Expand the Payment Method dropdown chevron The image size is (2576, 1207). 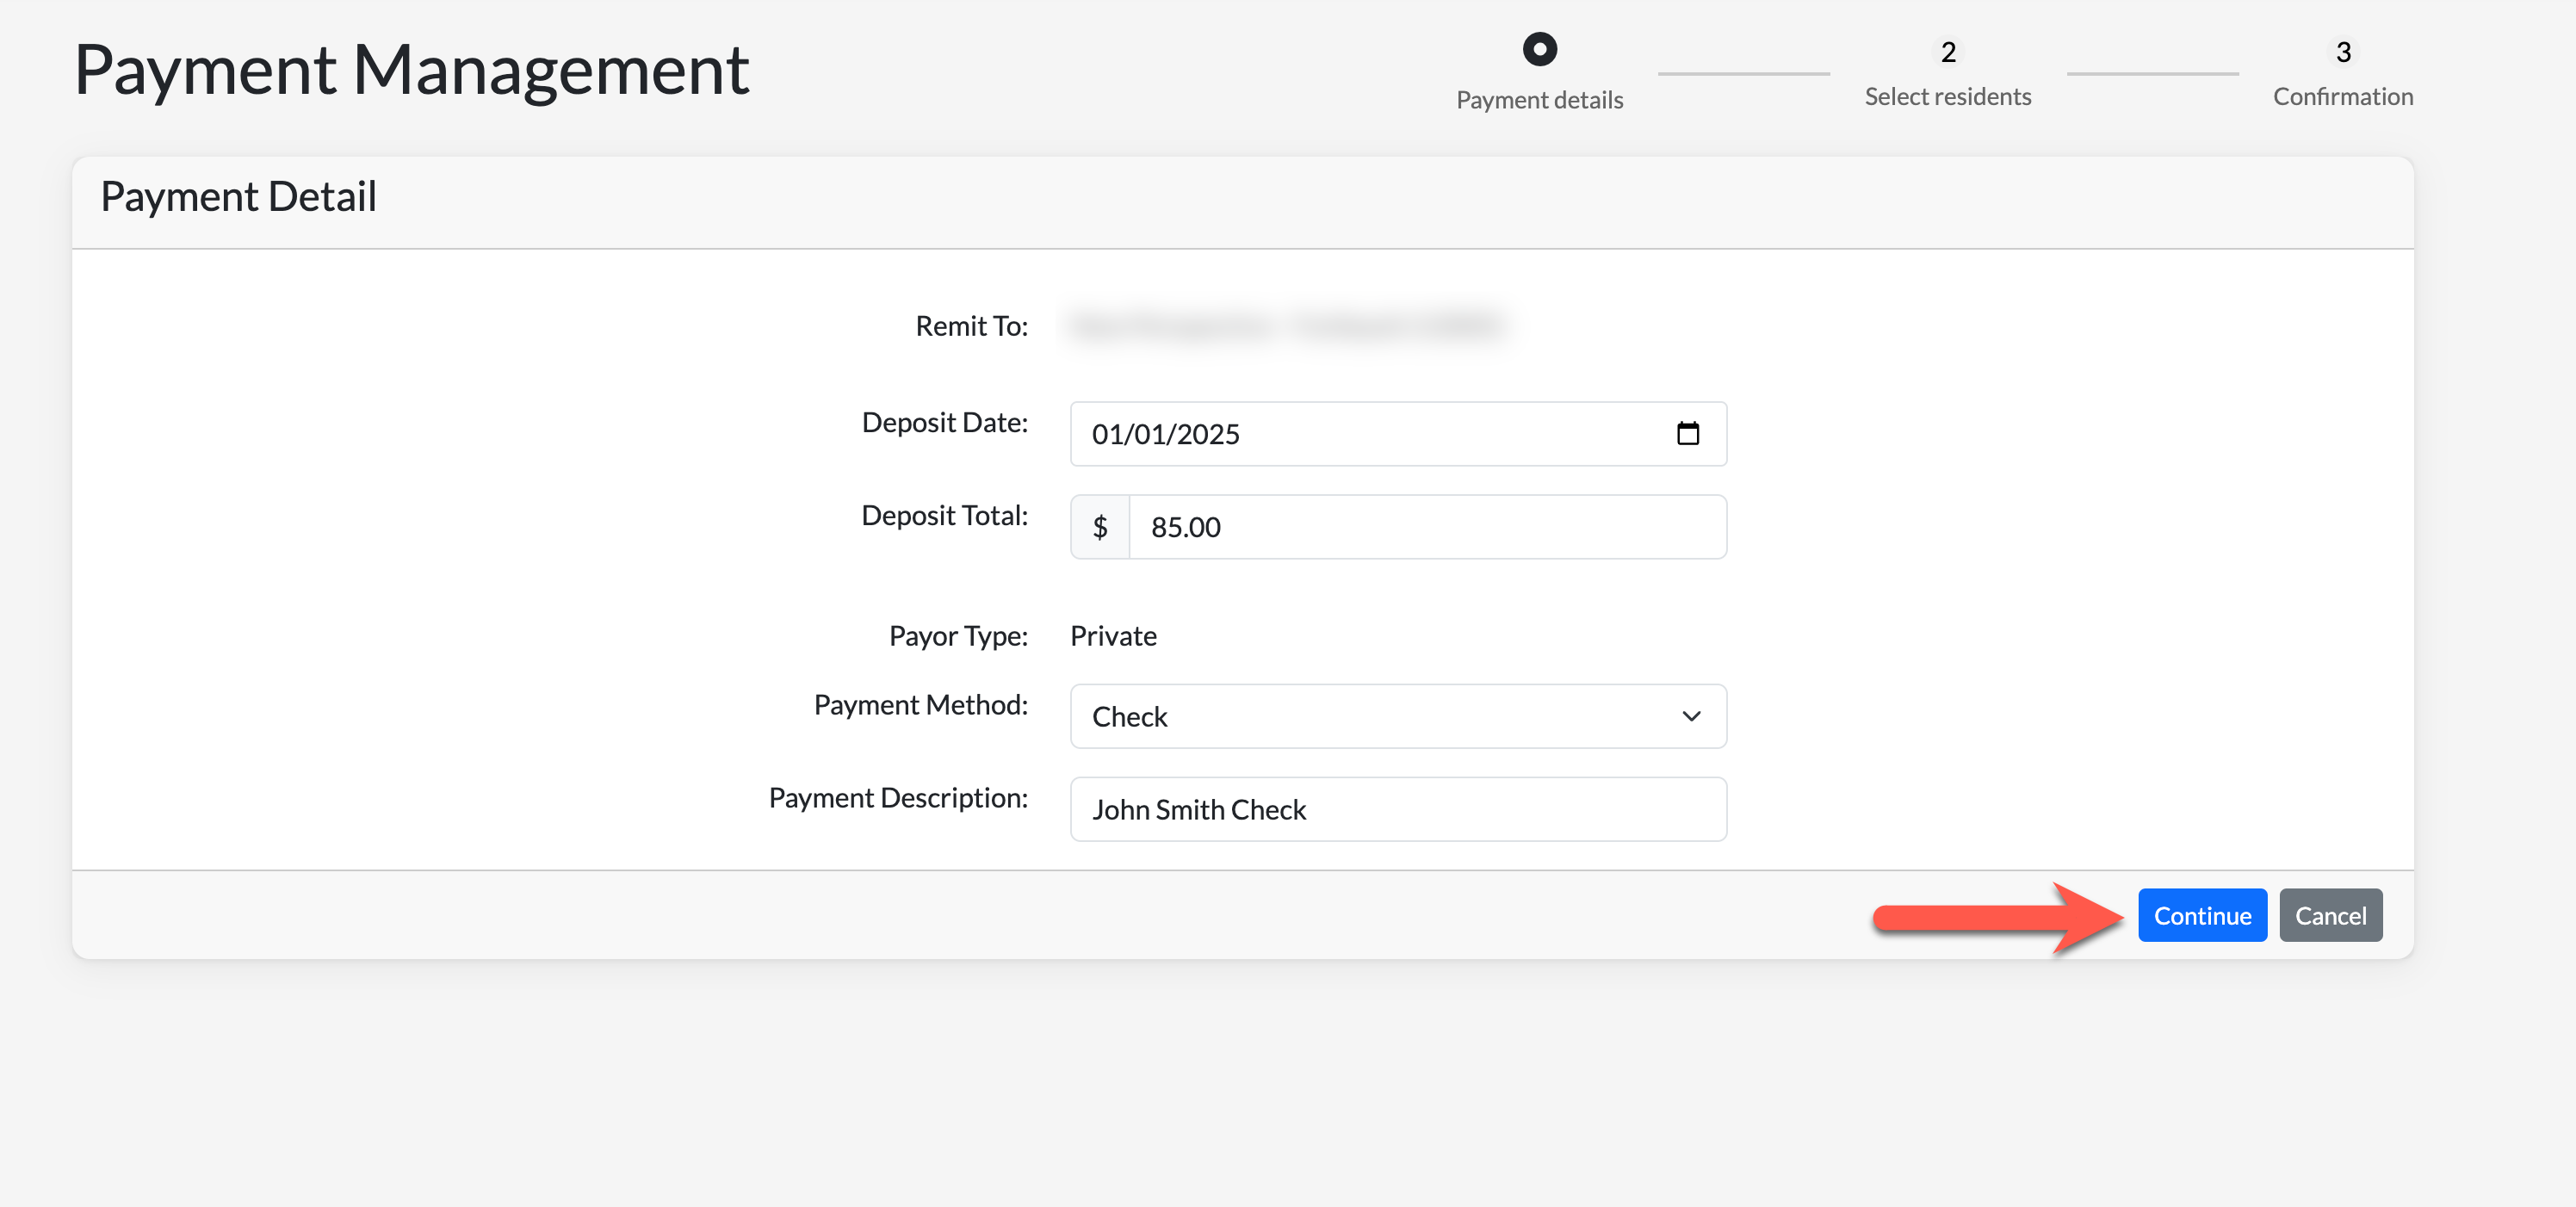click(x=1691, y=716)
